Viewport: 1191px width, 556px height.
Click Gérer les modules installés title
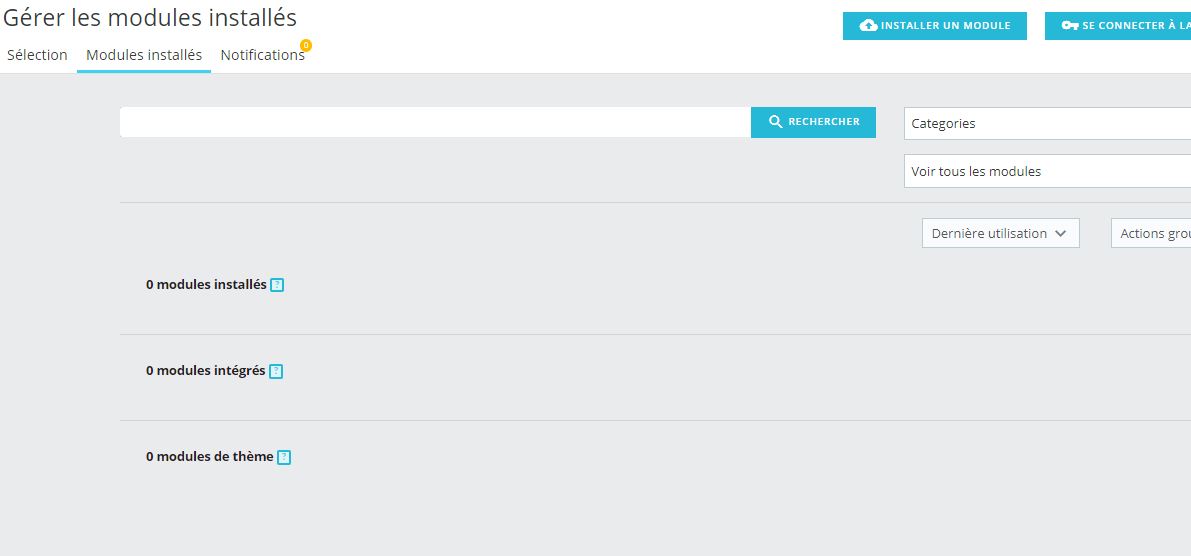click(x=150, y=18)
